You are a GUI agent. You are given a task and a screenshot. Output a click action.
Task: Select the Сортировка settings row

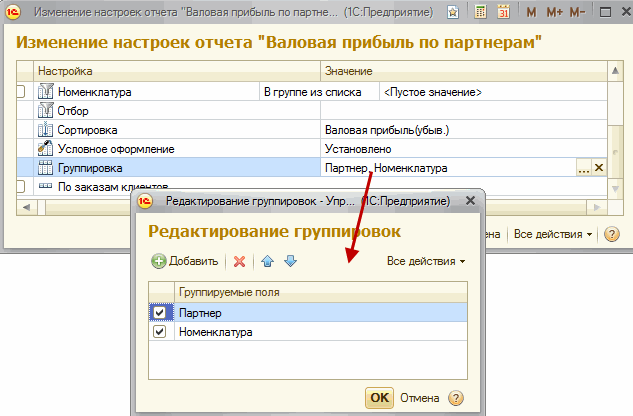pos(312,130)
